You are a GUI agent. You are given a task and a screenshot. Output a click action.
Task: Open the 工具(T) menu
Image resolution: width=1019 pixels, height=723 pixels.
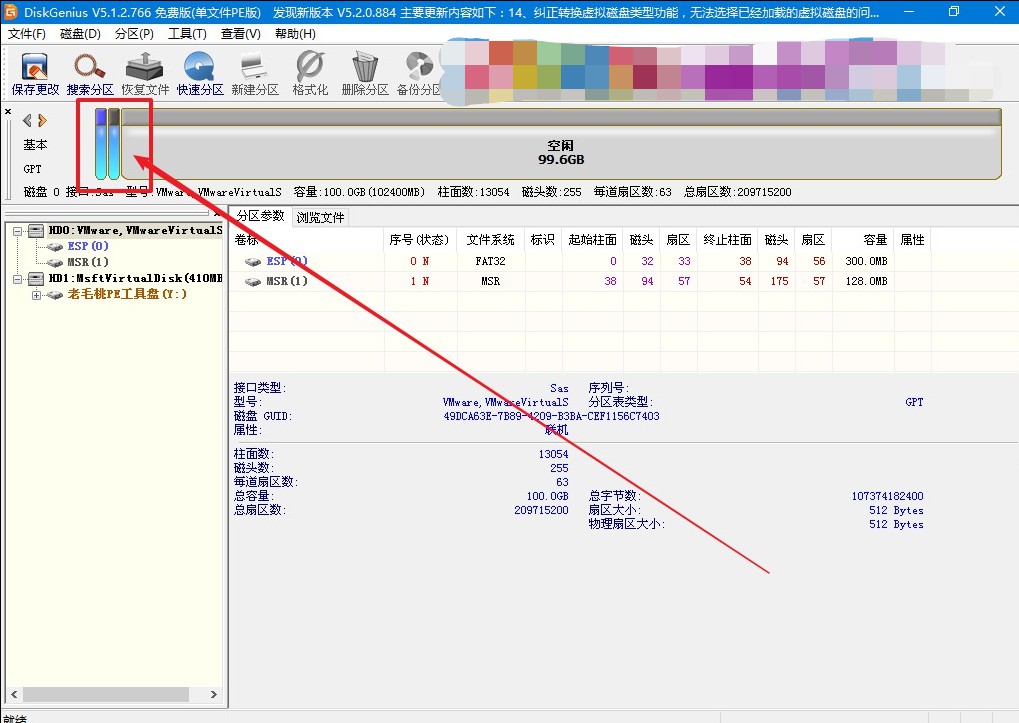tap(187, 34)
